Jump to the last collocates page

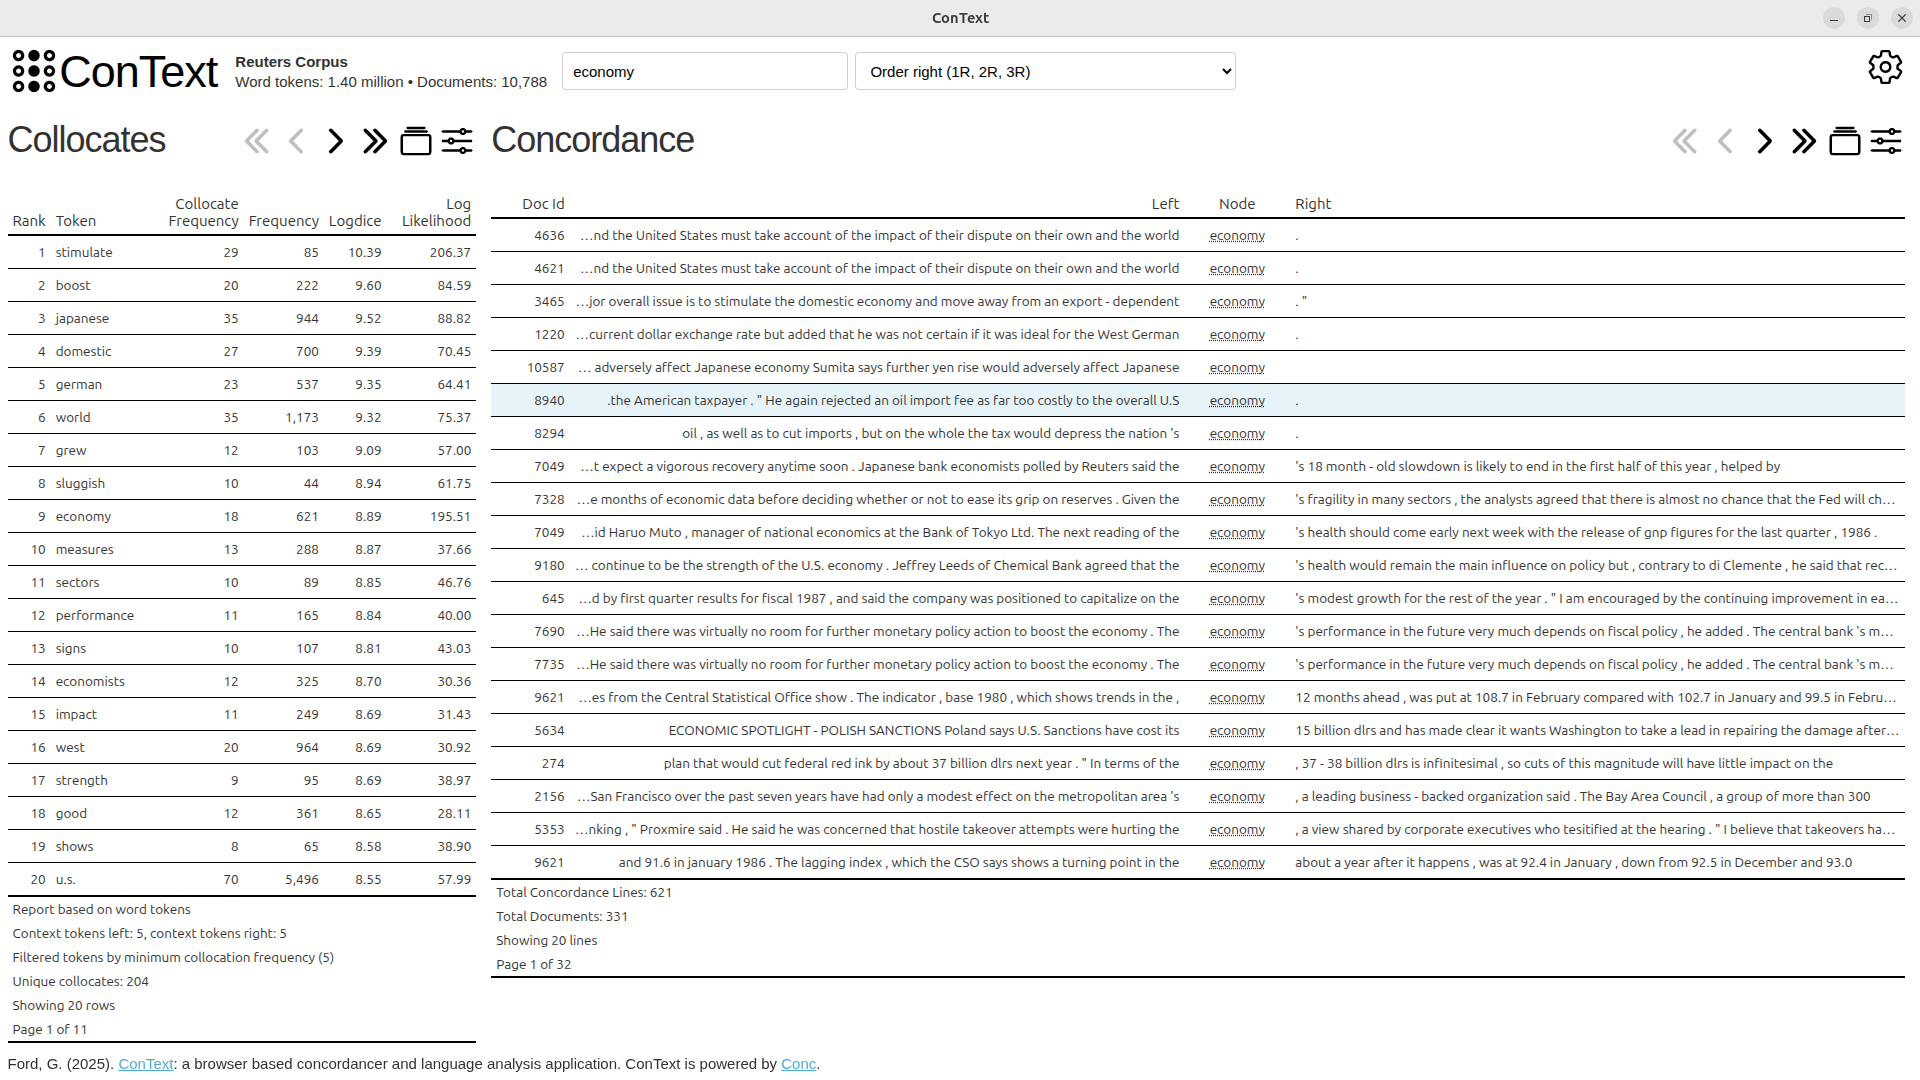[x=374, y=141]
